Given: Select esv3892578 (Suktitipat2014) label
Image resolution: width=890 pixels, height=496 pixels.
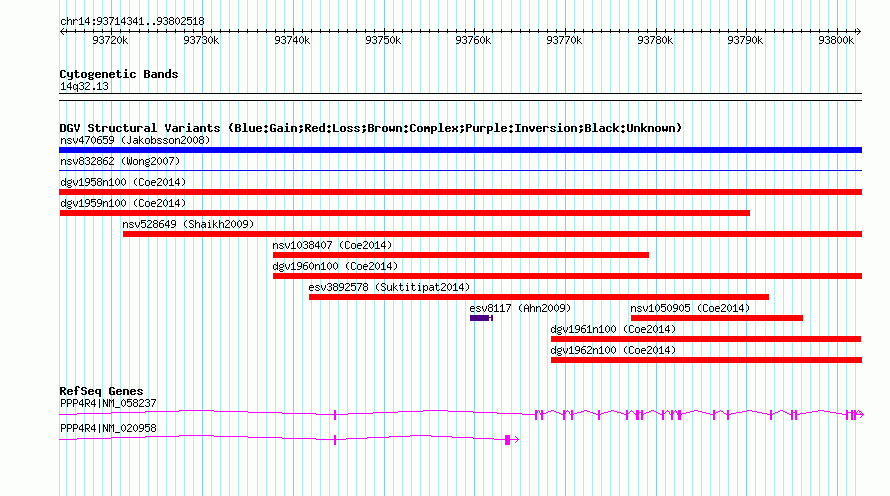Looking at the screenshot, I should pyautogui.click(x=389, y=287).
